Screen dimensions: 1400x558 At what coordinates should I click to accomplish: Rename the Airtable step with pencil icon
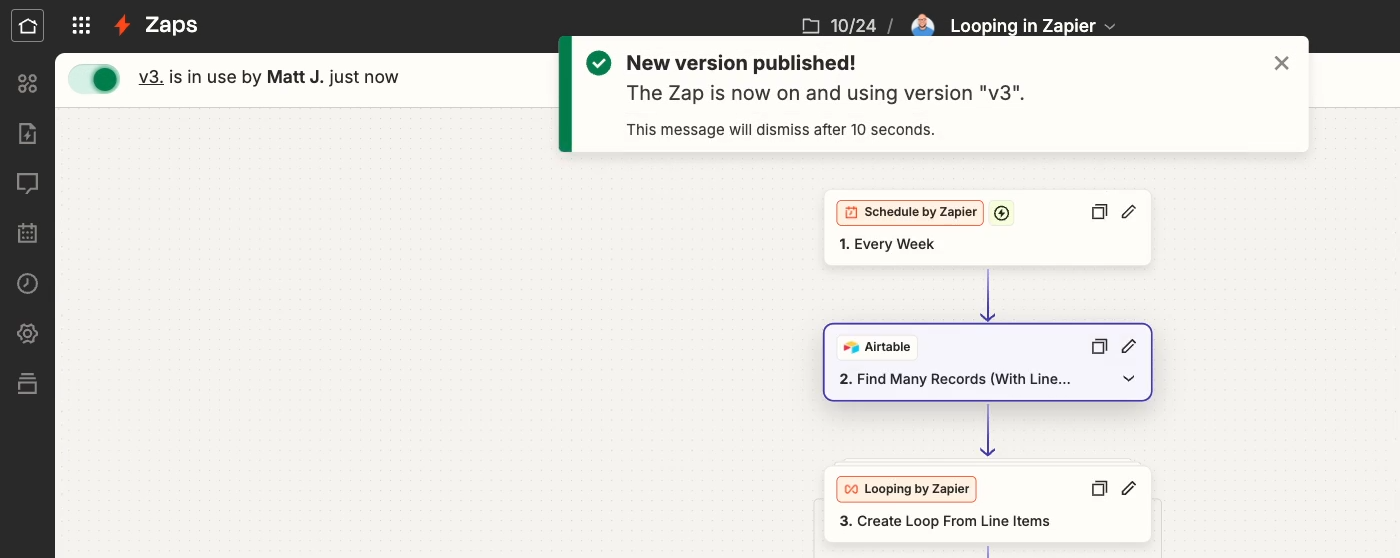(1129, 347)
